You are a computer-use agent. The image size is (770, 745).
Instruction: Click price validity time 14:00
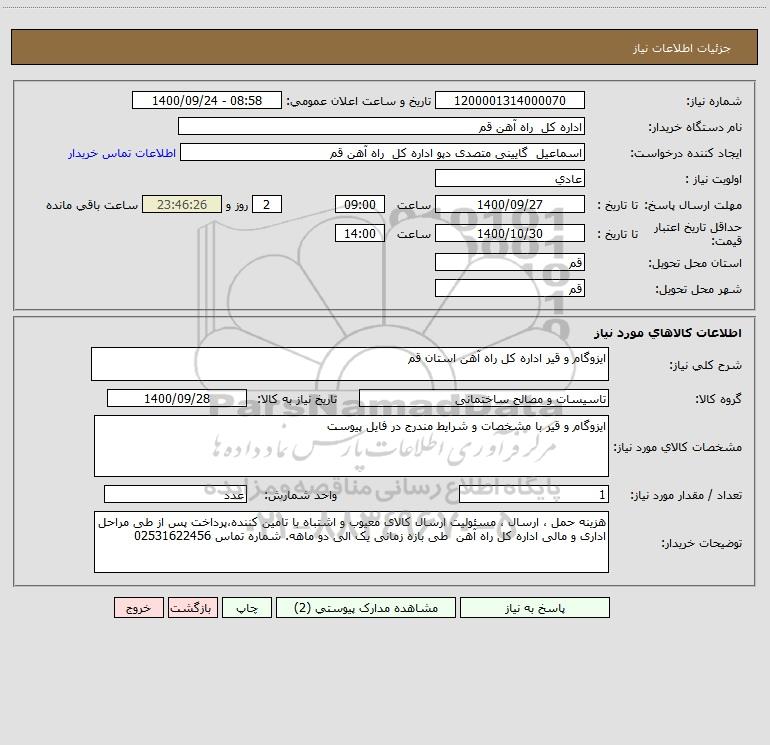click(359, 233)
